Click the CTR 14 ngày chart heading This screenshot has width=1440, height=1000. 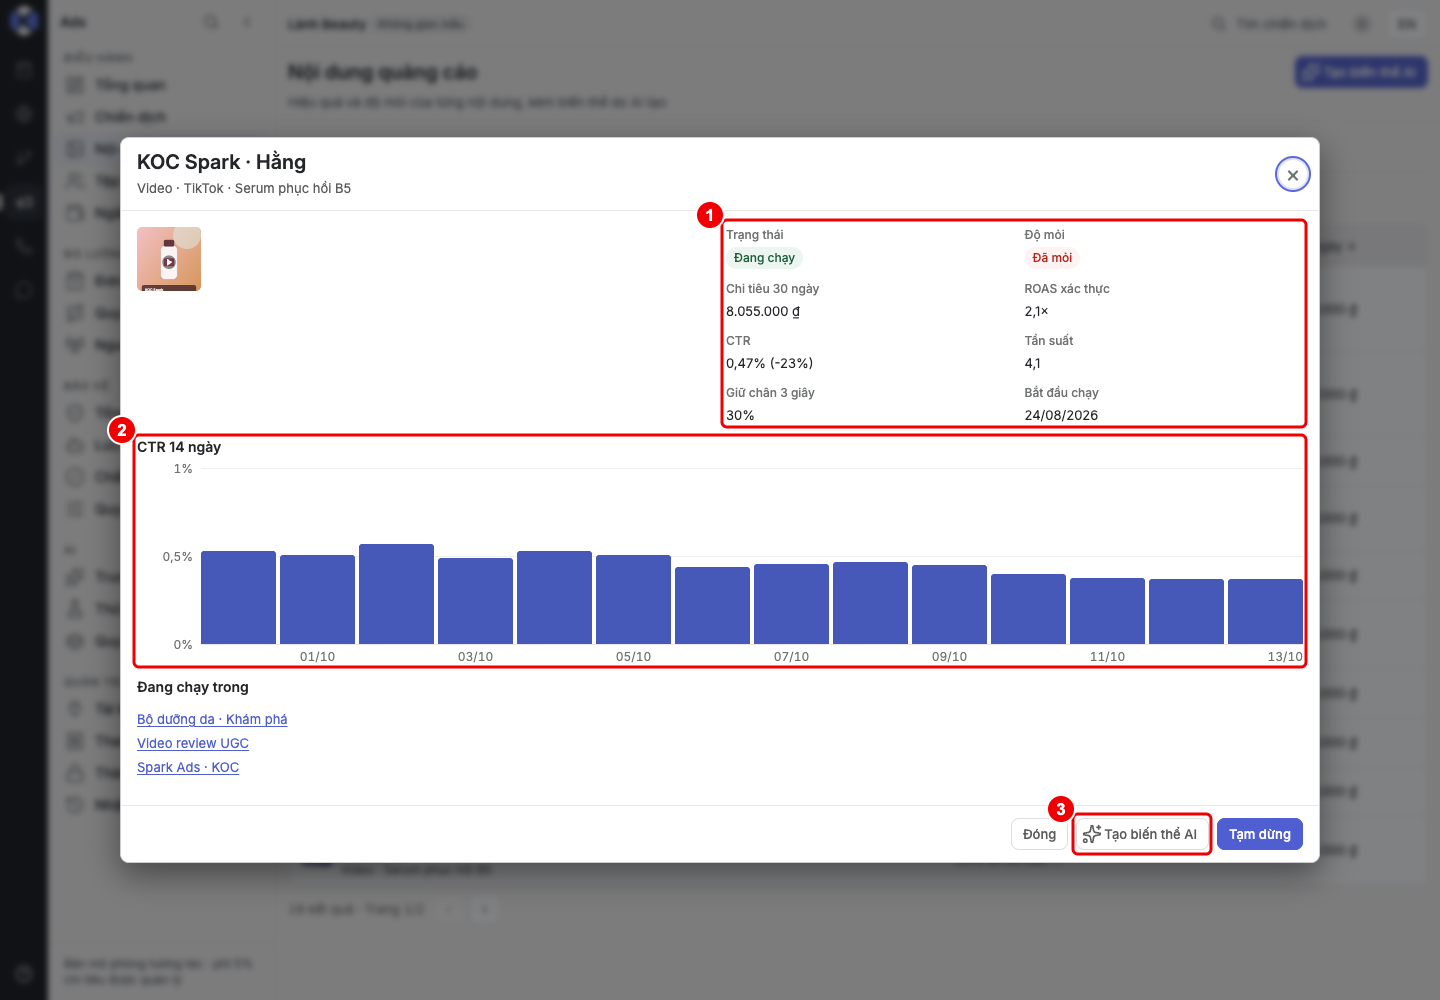179,447
